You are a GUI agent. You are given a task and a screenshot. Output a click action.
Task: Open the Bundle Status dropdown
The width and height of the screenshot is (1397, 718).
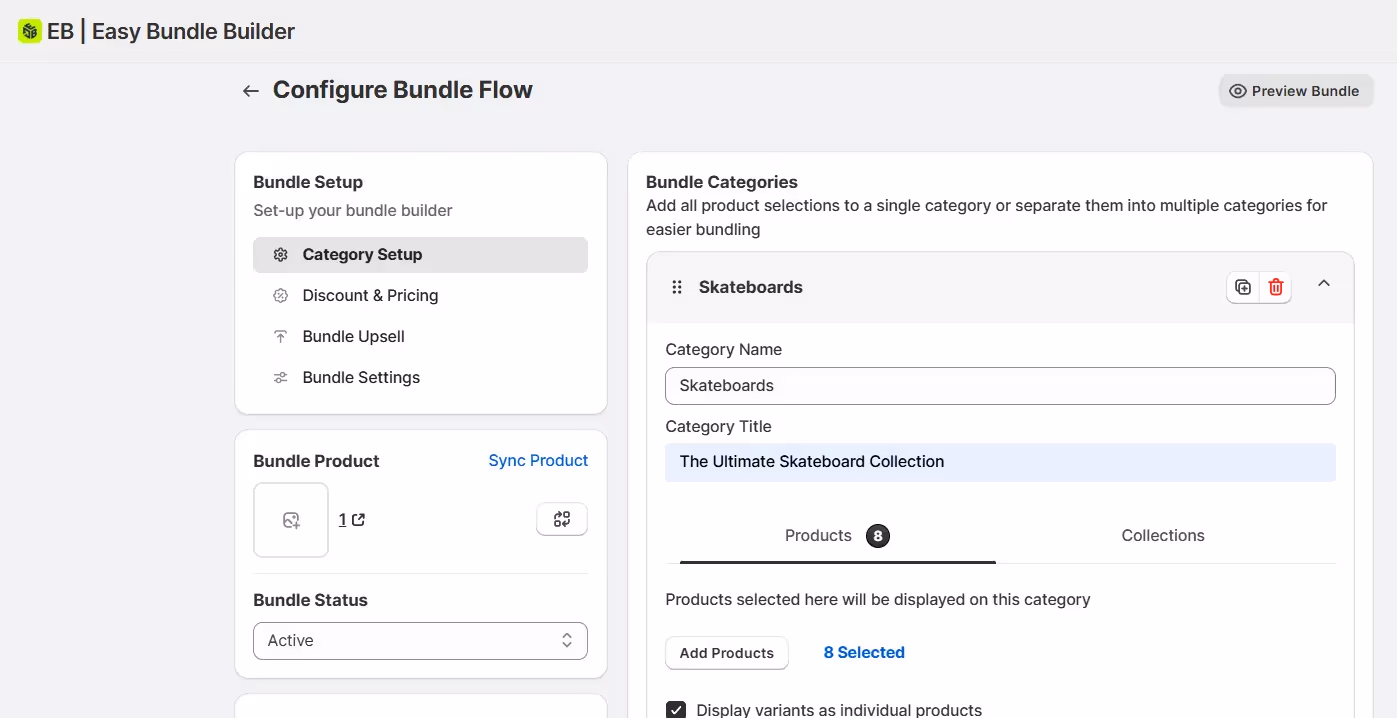pos(420,640)
